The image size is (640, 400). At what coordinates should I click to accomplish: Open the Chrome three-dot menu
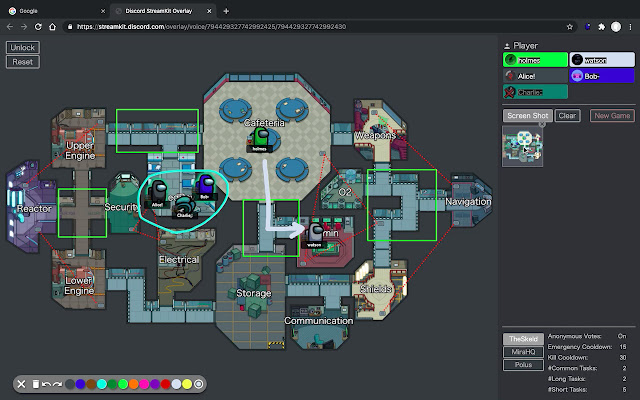tap(630, 27)
